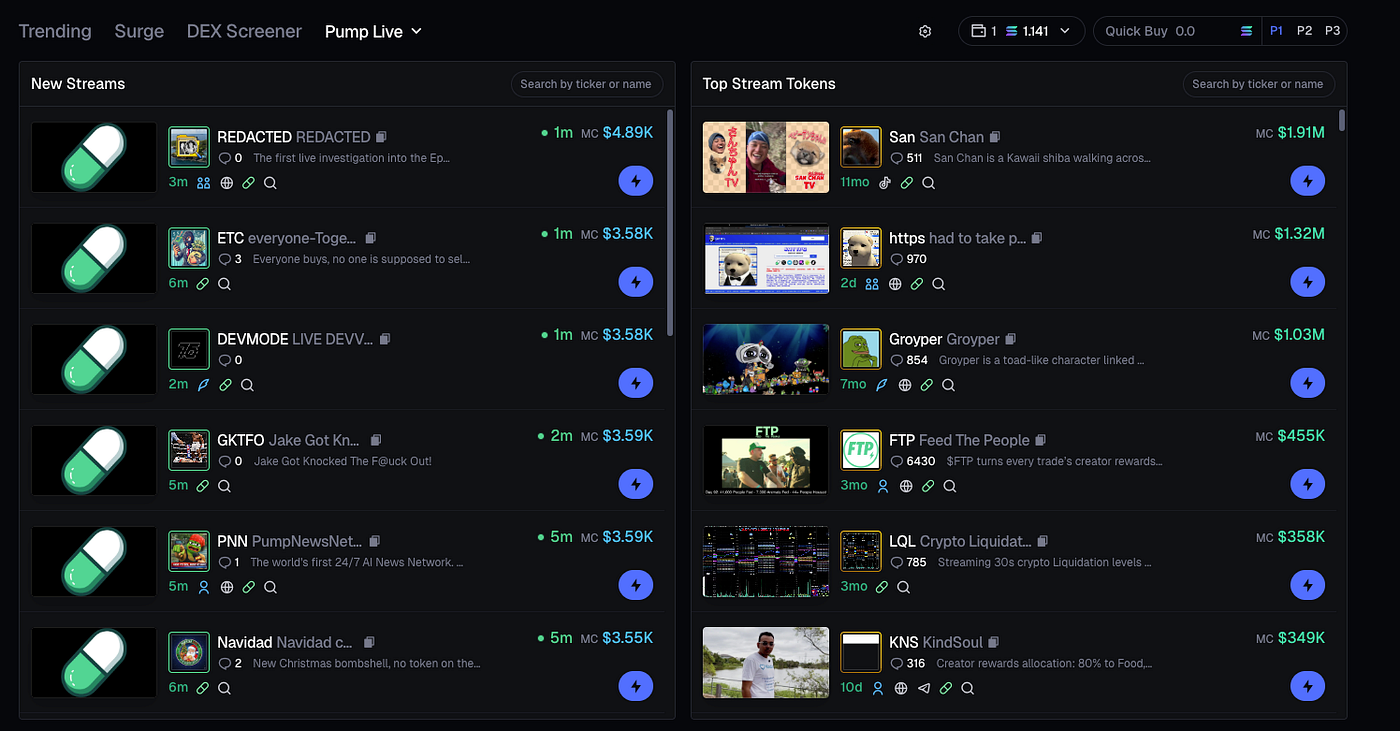Click the pill thumbnail in the GKTFO row
1400x731 pixels.
point(94,460)
